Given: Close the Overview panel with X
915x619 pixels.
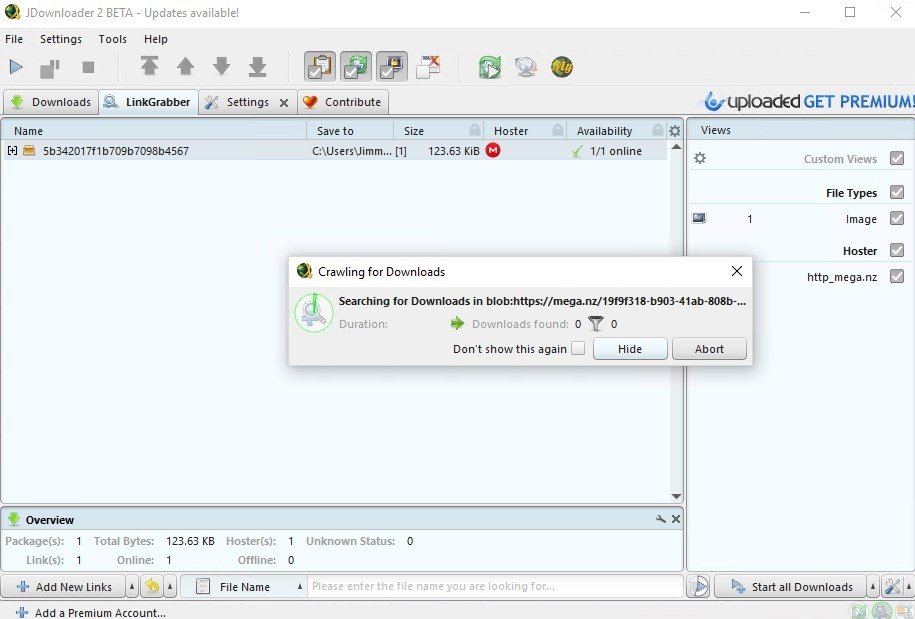Looking at the screenshot, I should coord(676,519).
